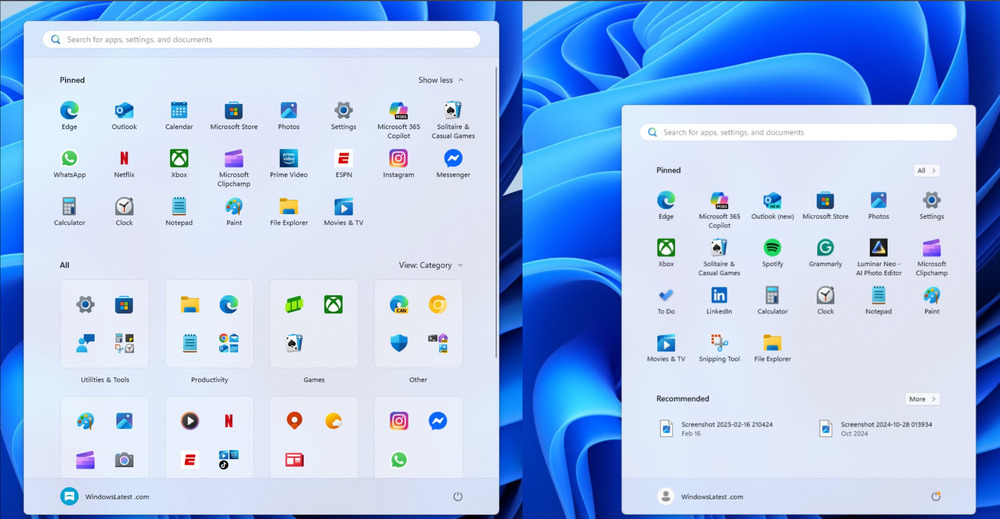The height and width of the screenshot is (519, 1000).
Task: Click power button in right Start menu
Action: (936, 497)
